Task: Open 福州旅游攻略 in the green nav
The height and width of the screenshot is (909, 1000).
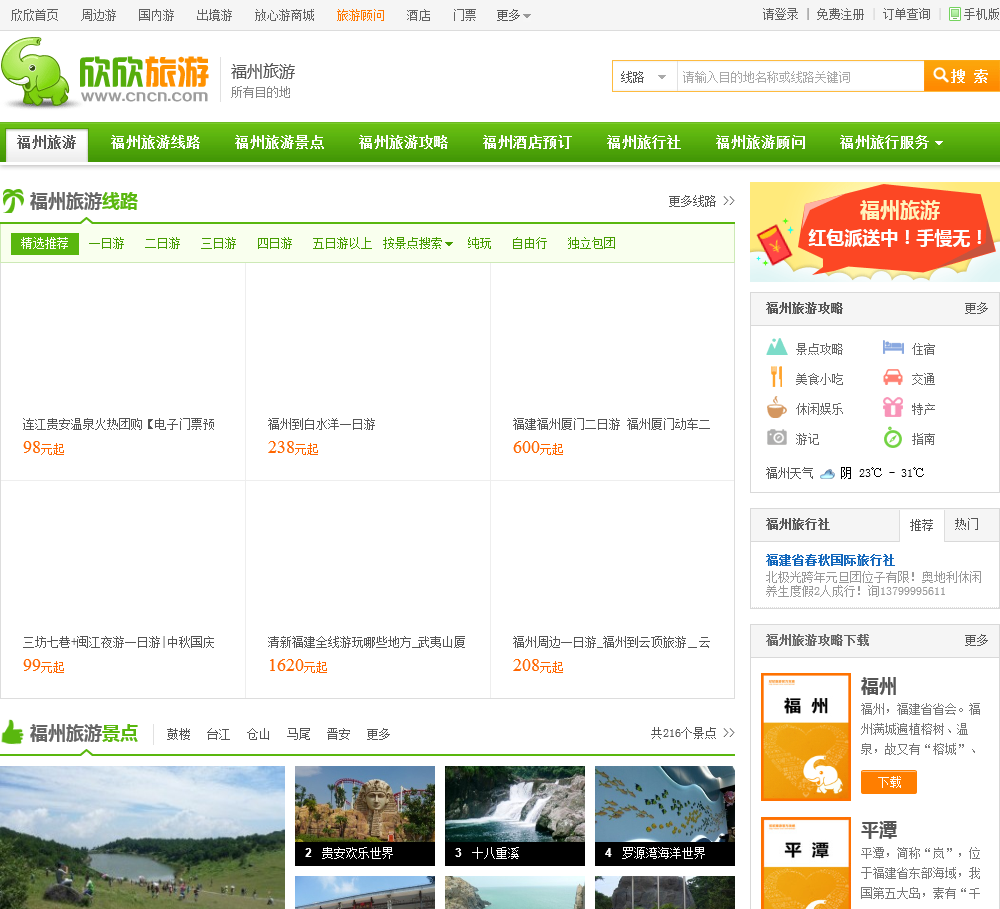Action: coord(403,142)
